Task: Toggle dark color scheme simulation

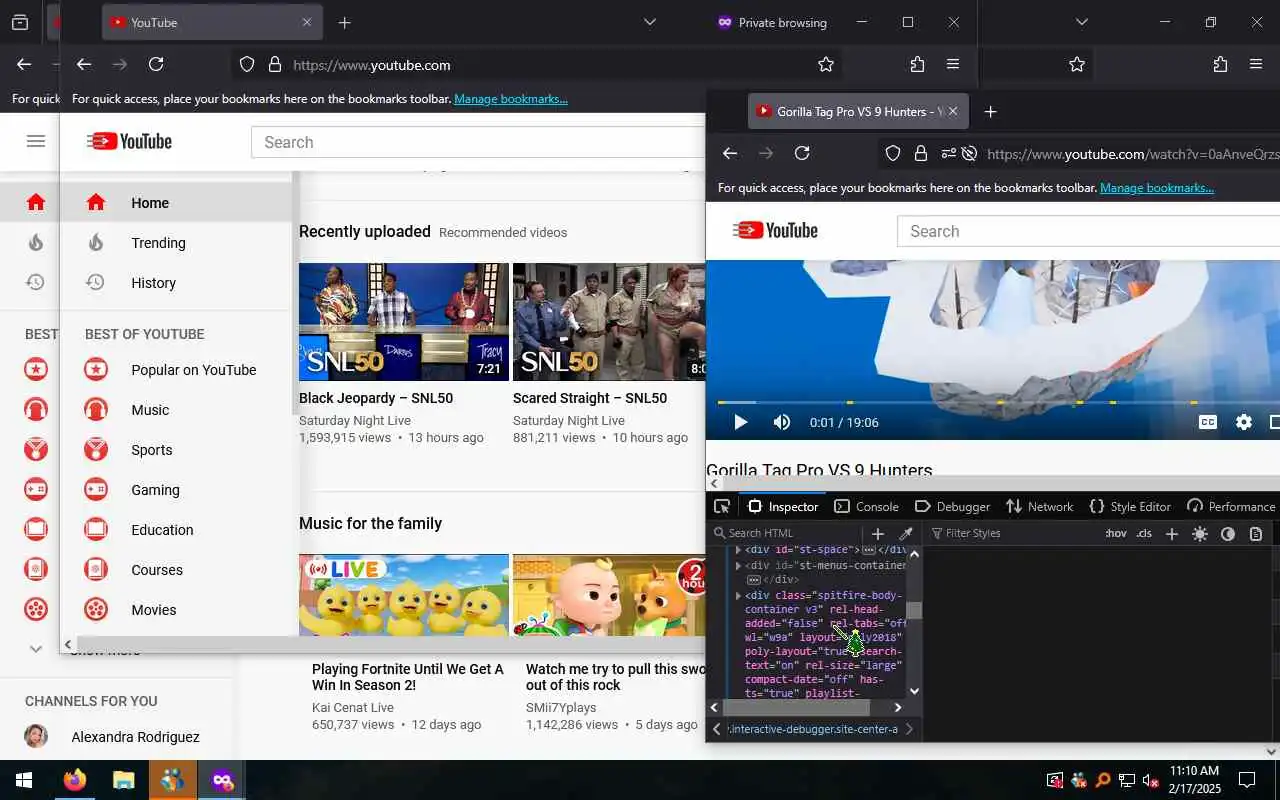Action: click(x=1228, y=534)
